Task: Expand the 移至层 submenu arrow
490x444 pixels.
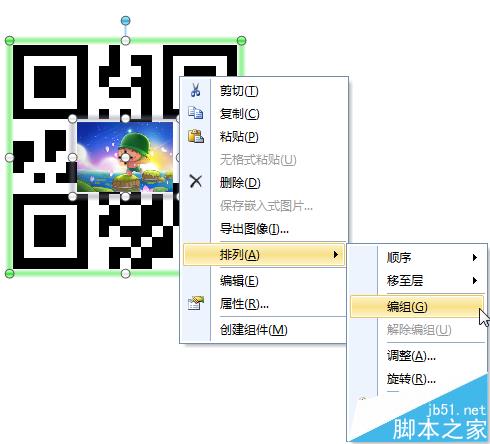Action: point(475,280)
